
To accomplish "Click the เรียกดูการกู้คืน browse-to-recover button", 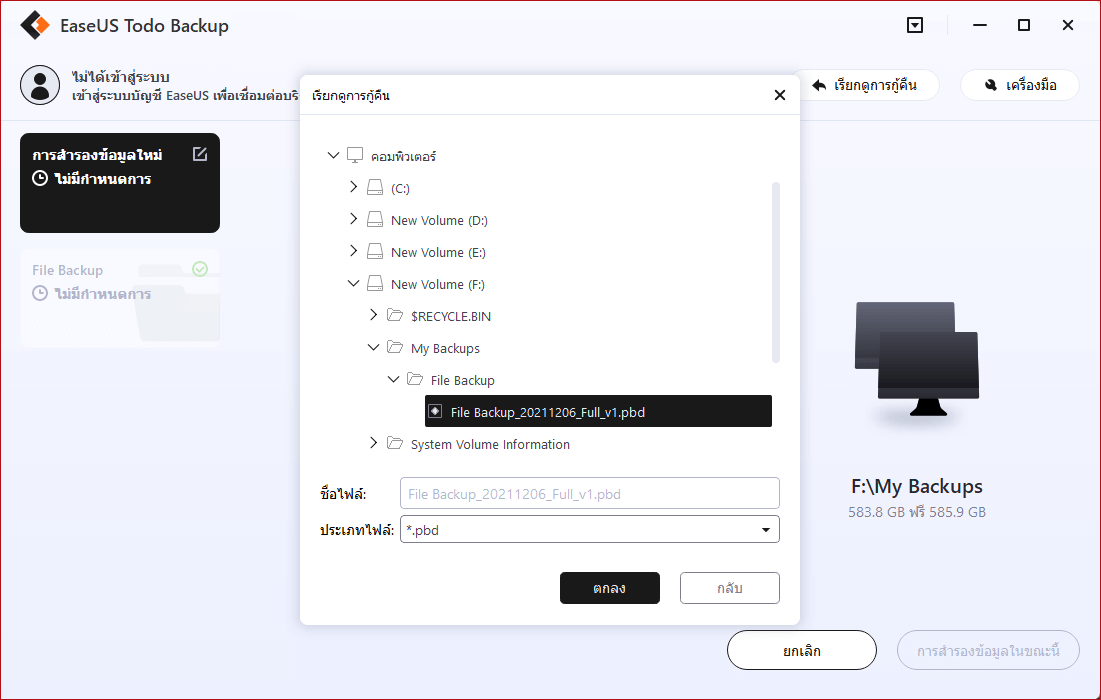I will click(865, 85).
